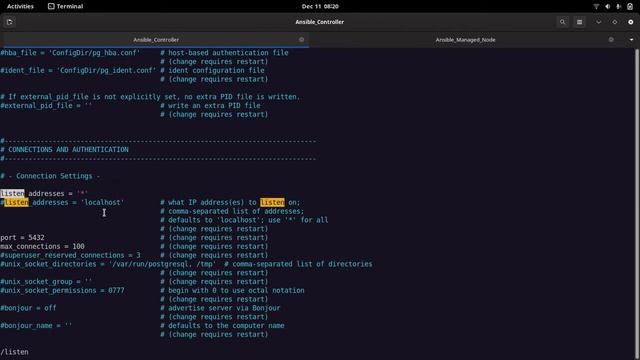This screenshot has height=360, width=640.
Task: Switch to the Ansible_Controller tab
Action: point(156,40)
